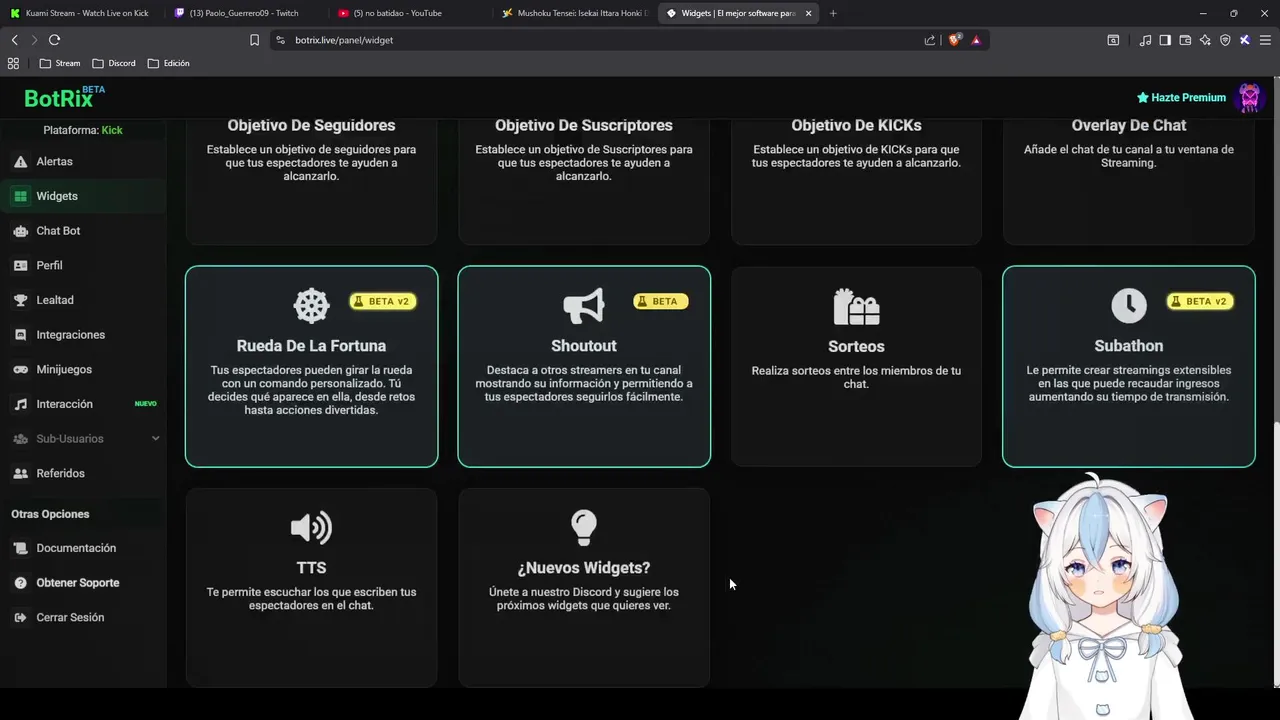
Task: Open the Brave Shields lion icon
Action: tap(954, 40)
